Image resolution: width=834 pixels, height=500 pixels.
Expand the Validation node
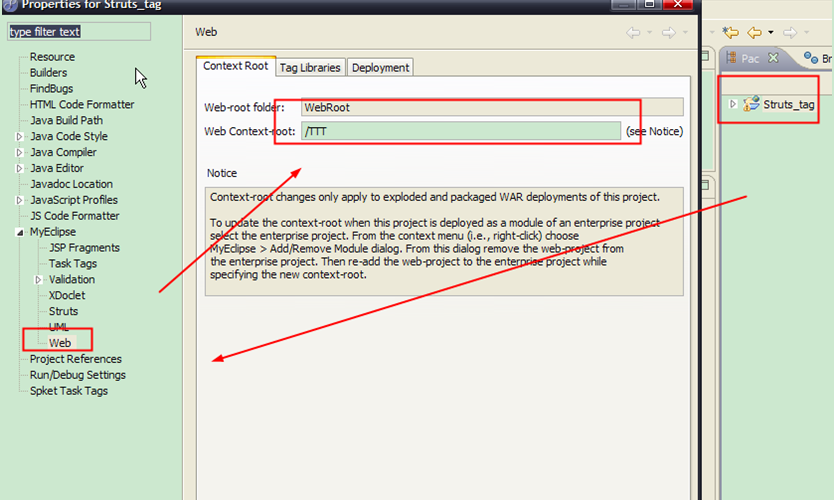[x=38, y=279]
